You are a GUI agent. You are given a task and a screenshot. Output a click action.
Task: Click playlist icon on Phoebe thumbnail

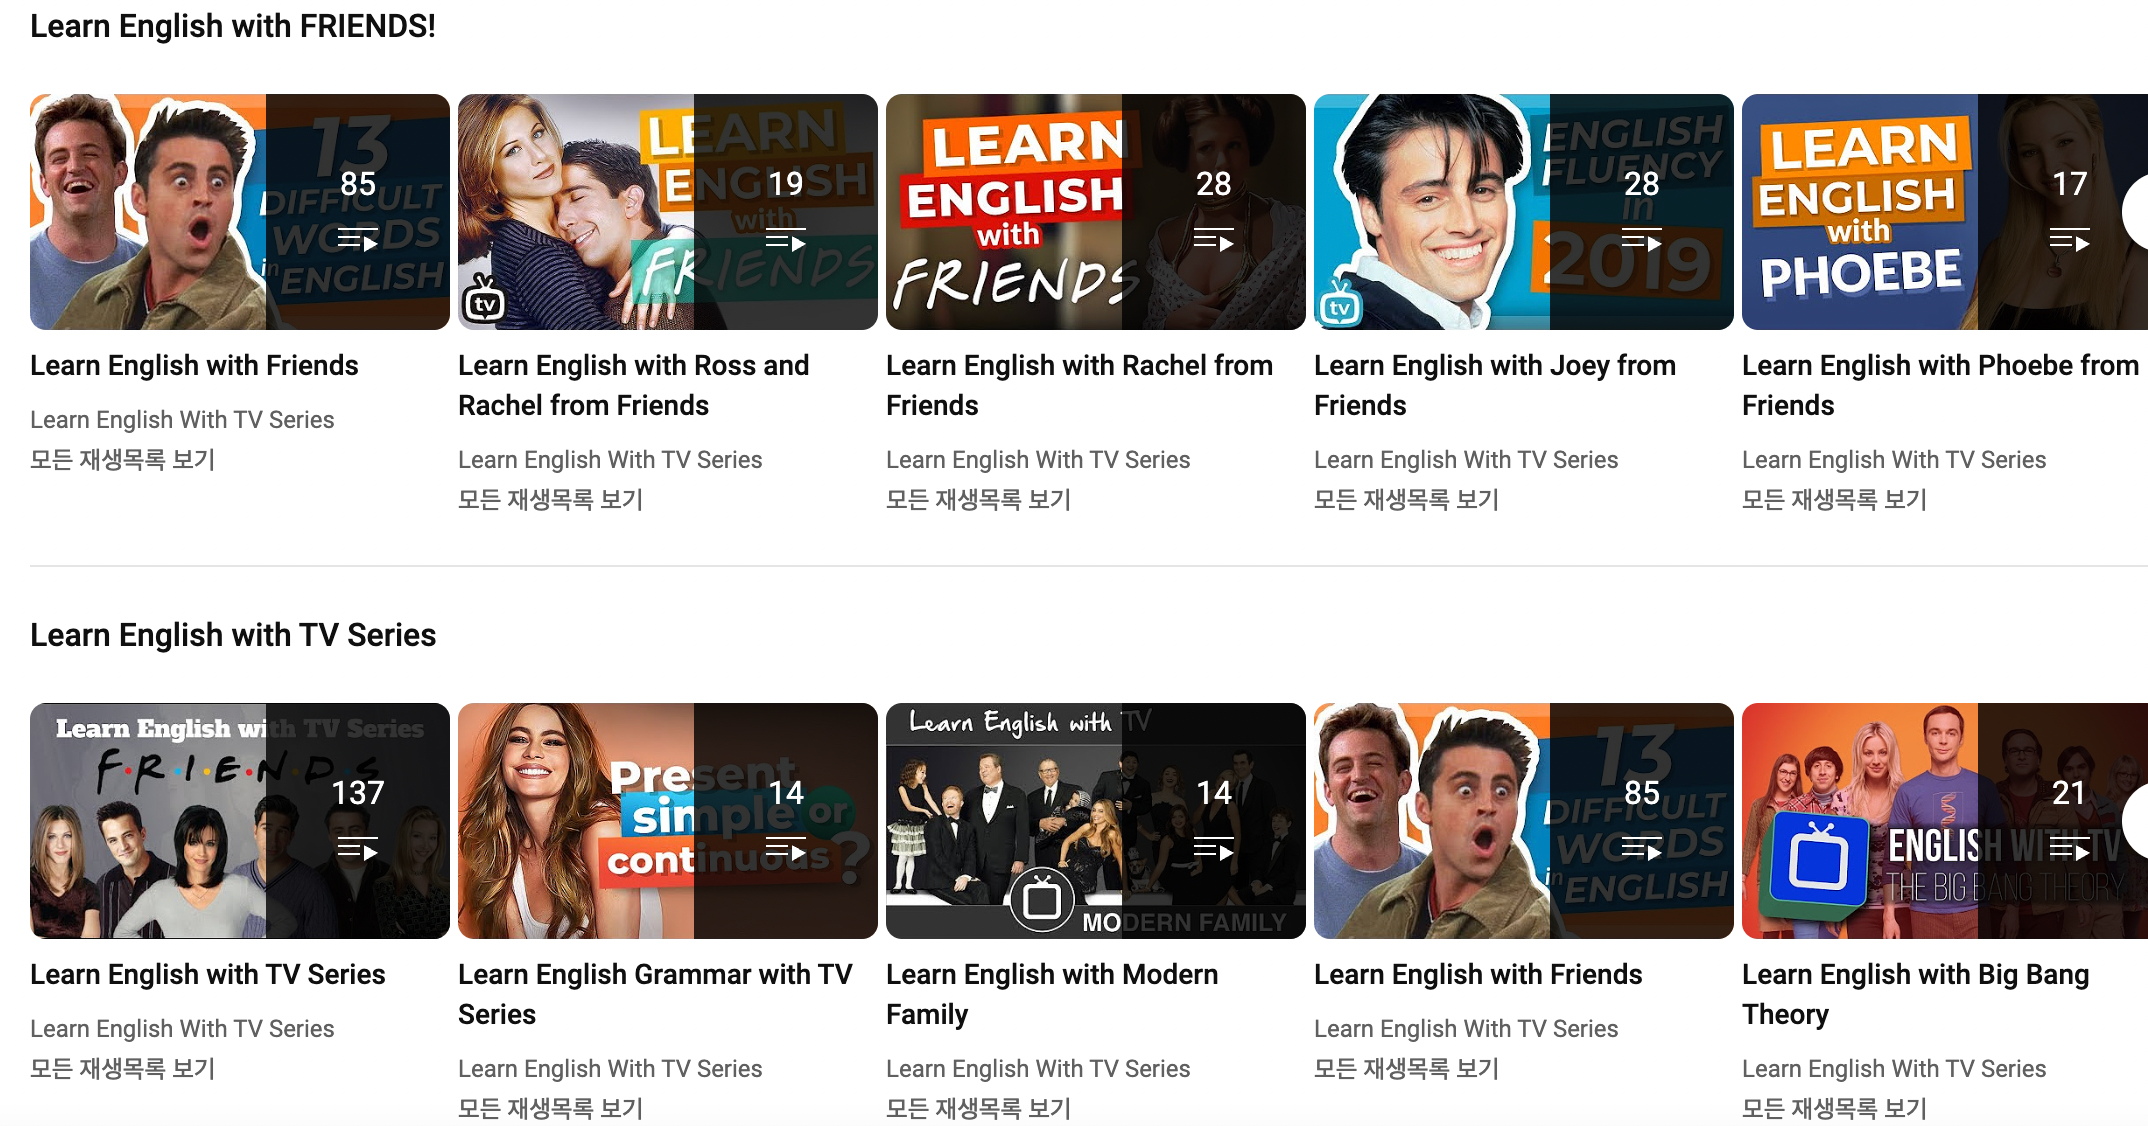(2069, 240)
